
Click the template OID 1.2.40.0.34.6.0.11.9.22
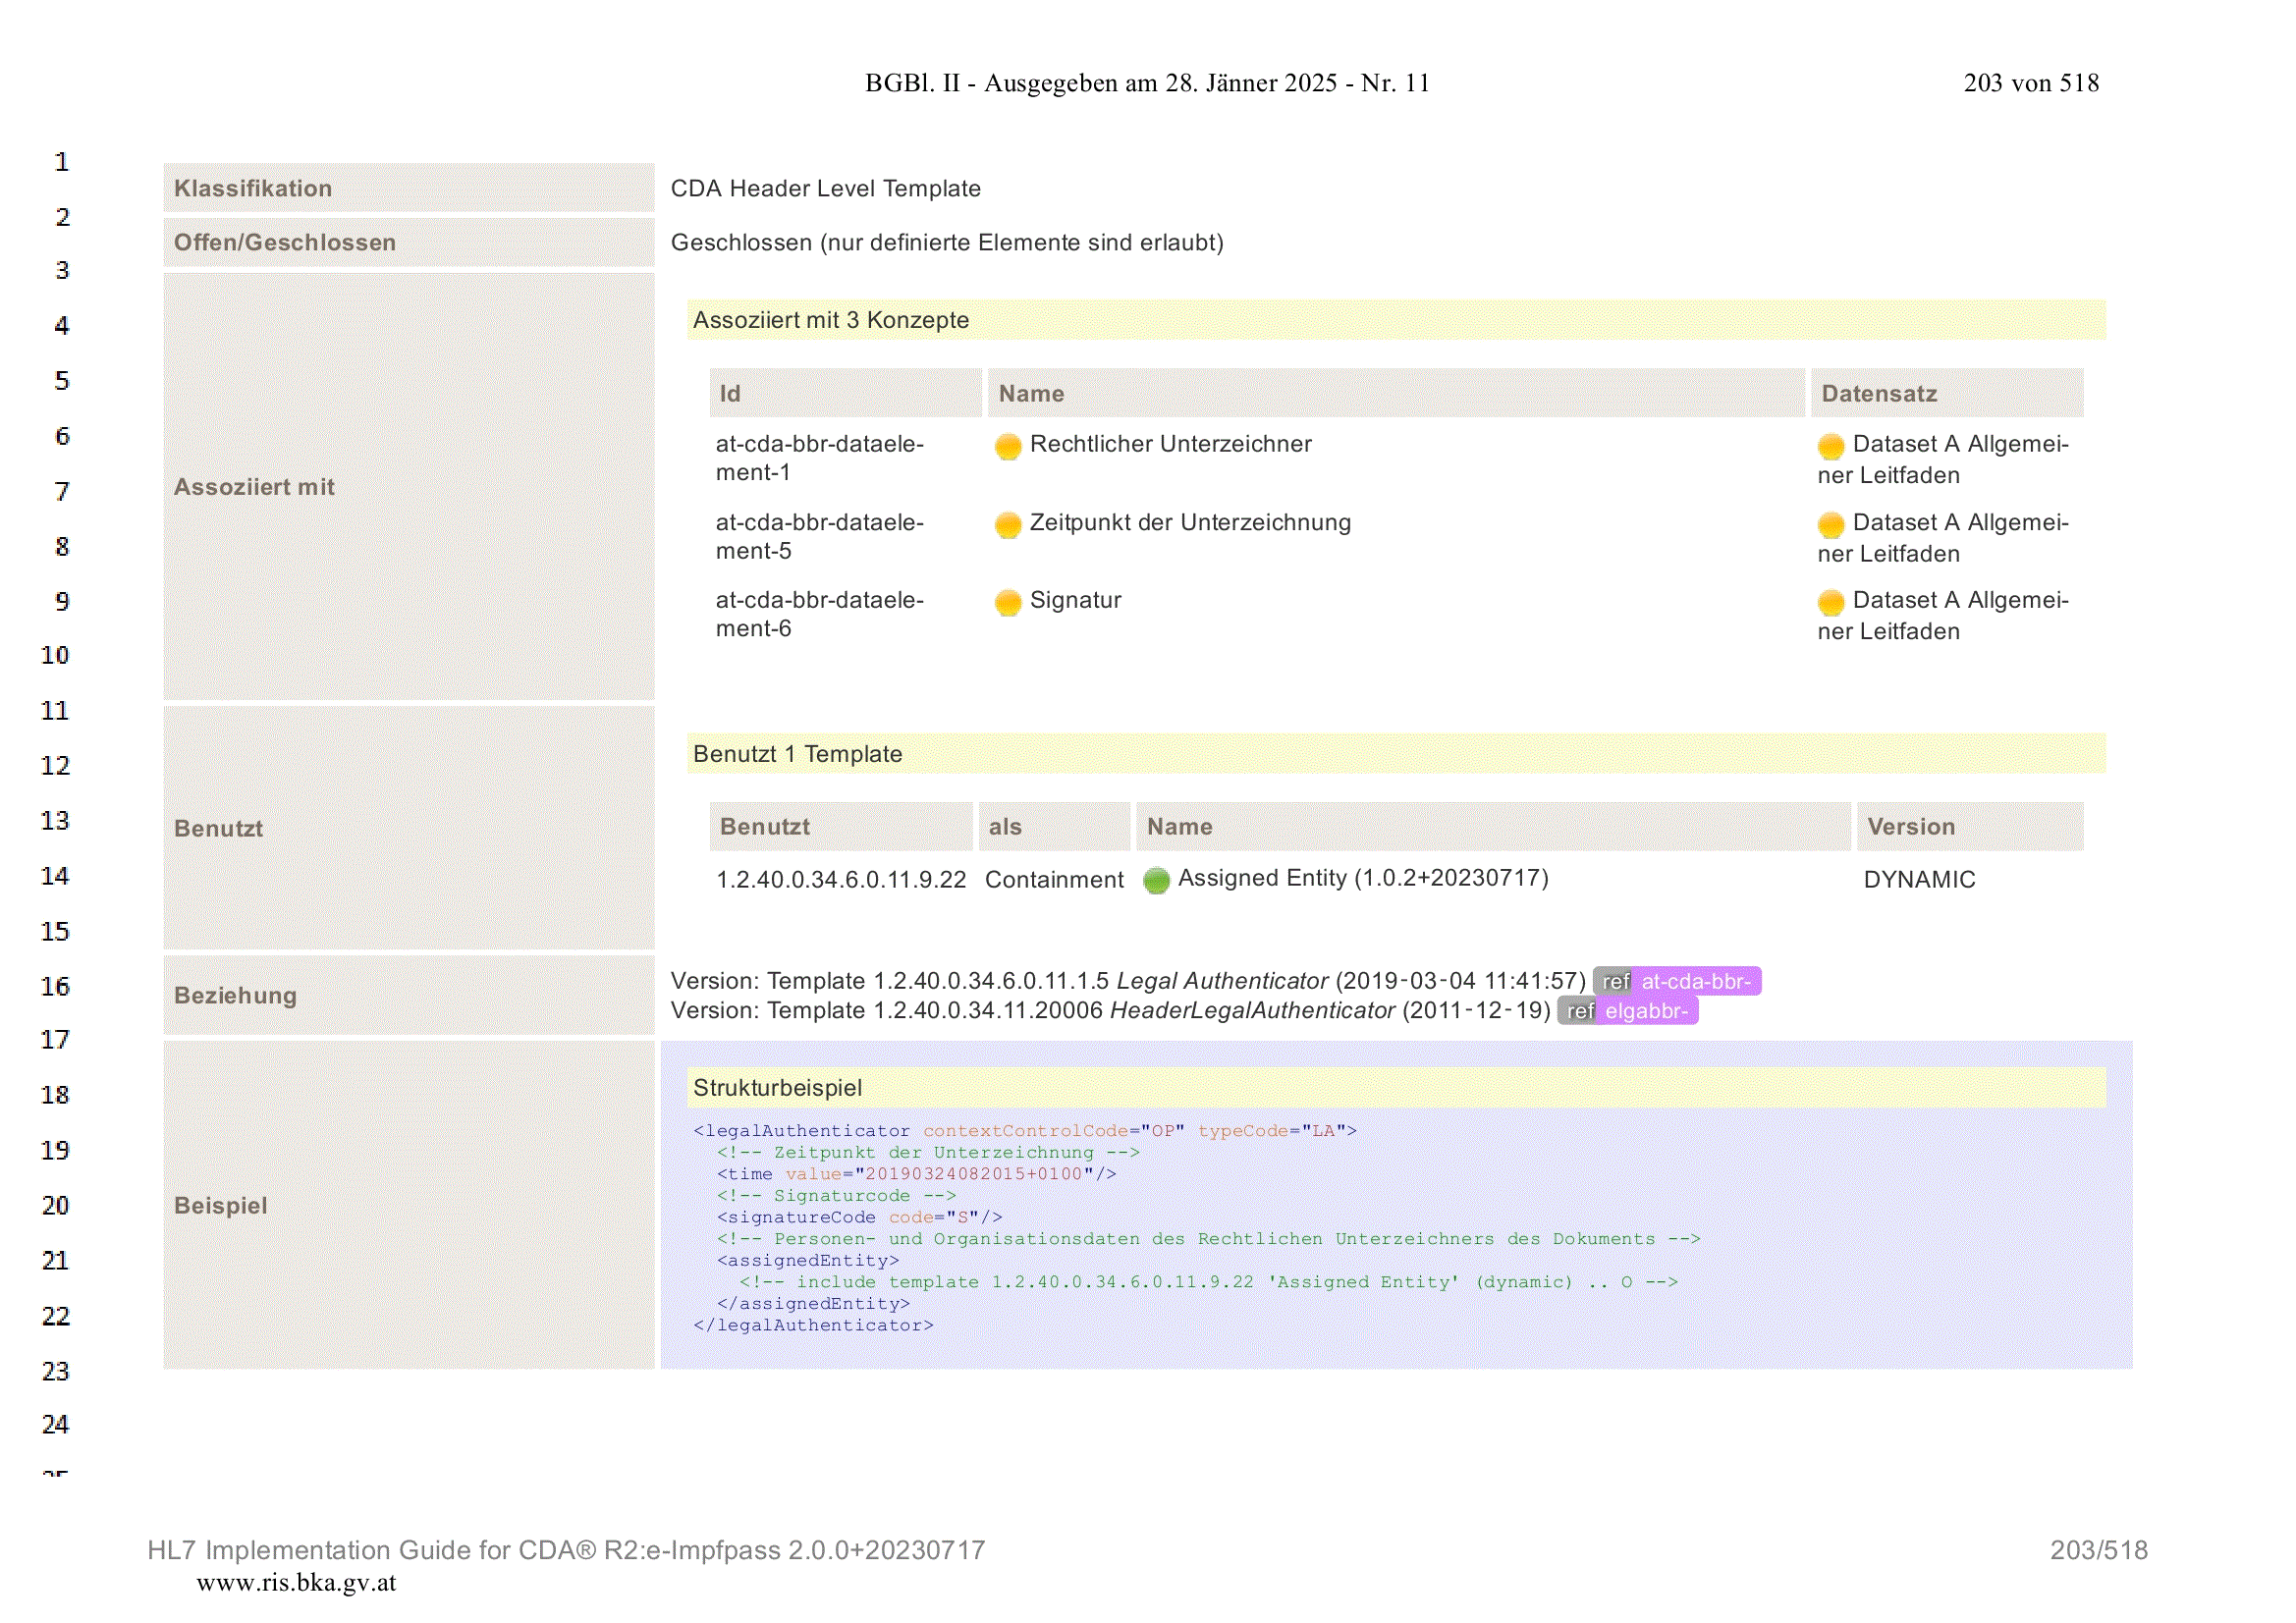coord(841,880)
